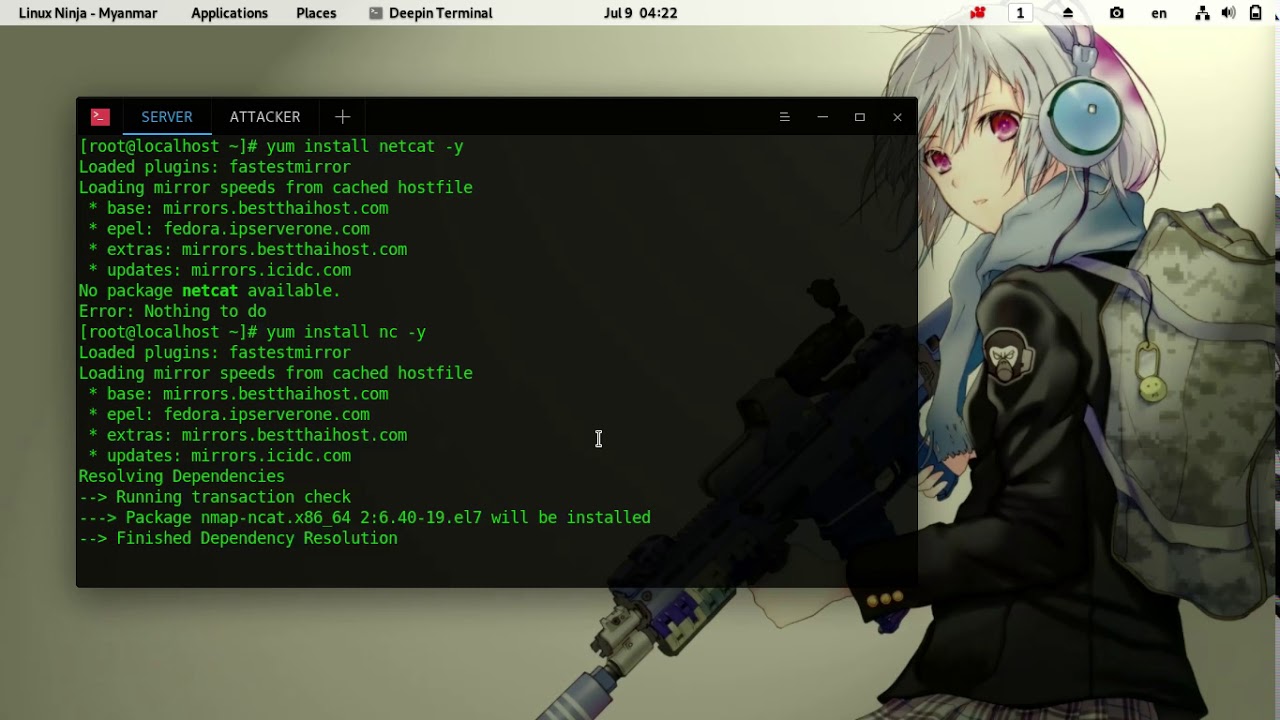
Task: Open the Applications menu in top panel
Action: click(x=229, y=13)
